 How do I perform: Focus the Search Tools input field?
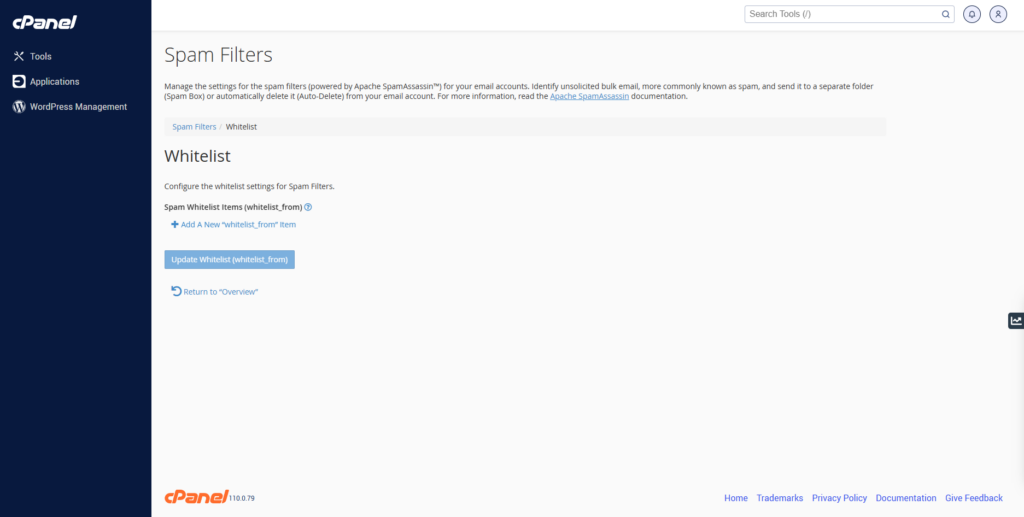click(840, 14)
